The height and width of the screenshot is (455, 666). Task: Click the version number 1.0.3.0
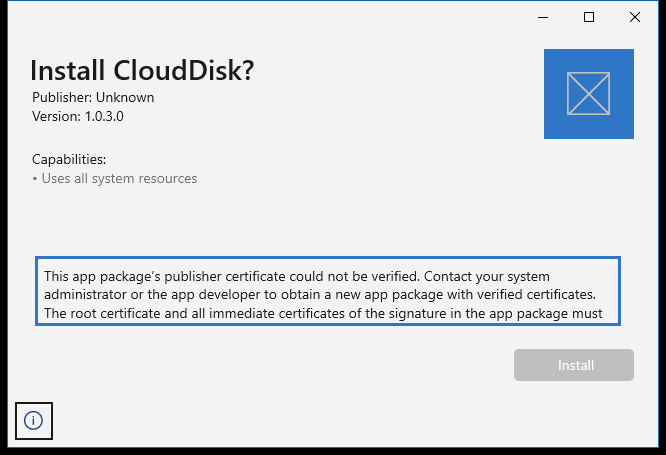[x=104, y=116]
